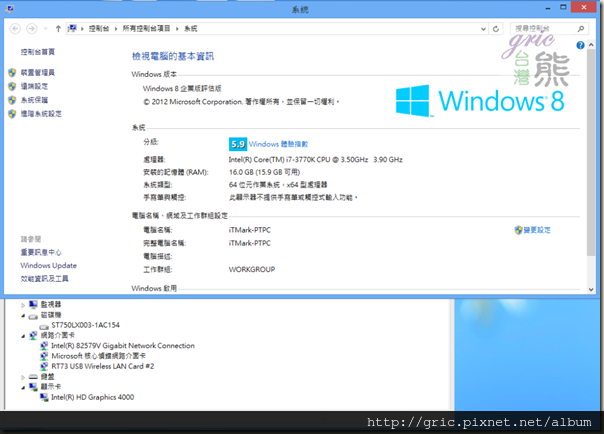This screenshot has width=604, height=434.
Task: Click the shield icon beside 系統保護
Action: (x=12, y=100)
